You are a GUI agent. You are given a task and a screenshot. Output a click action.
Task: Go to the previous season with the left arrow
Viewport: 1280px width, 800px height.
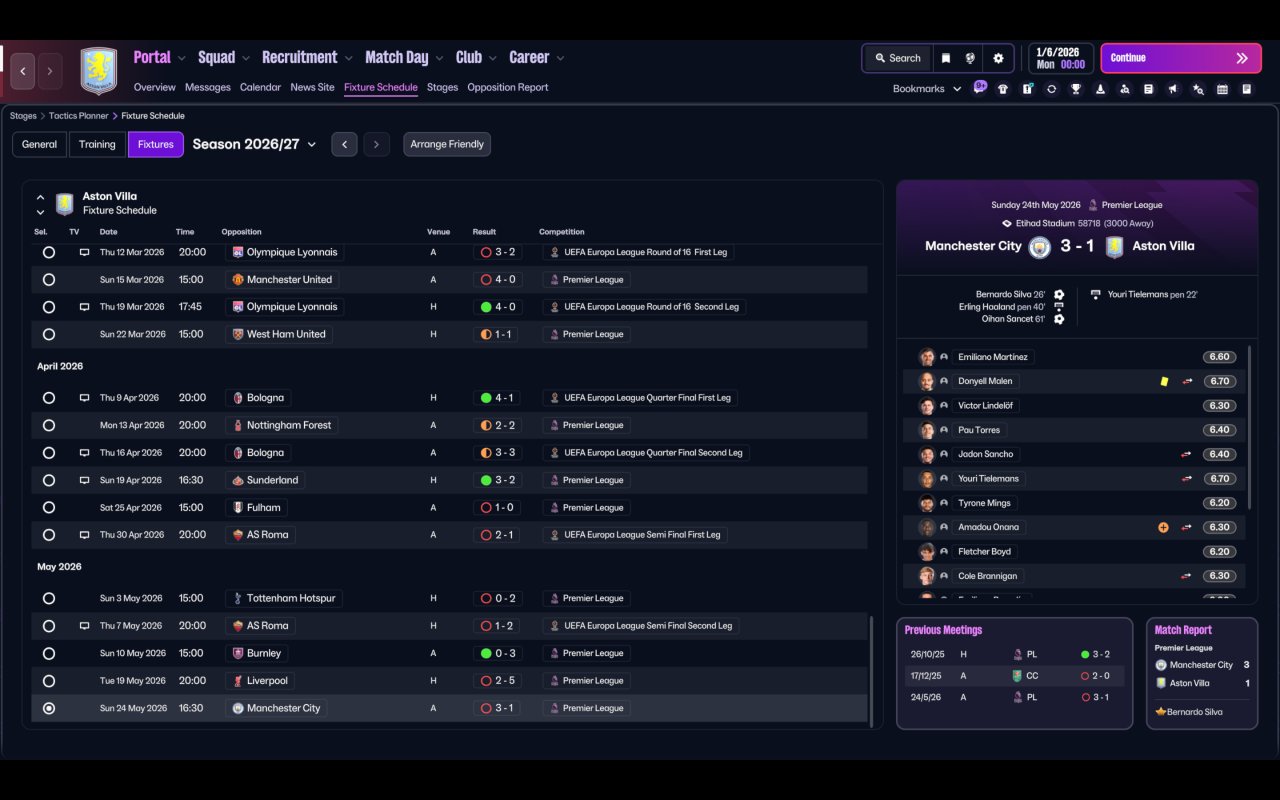(344, 144)
